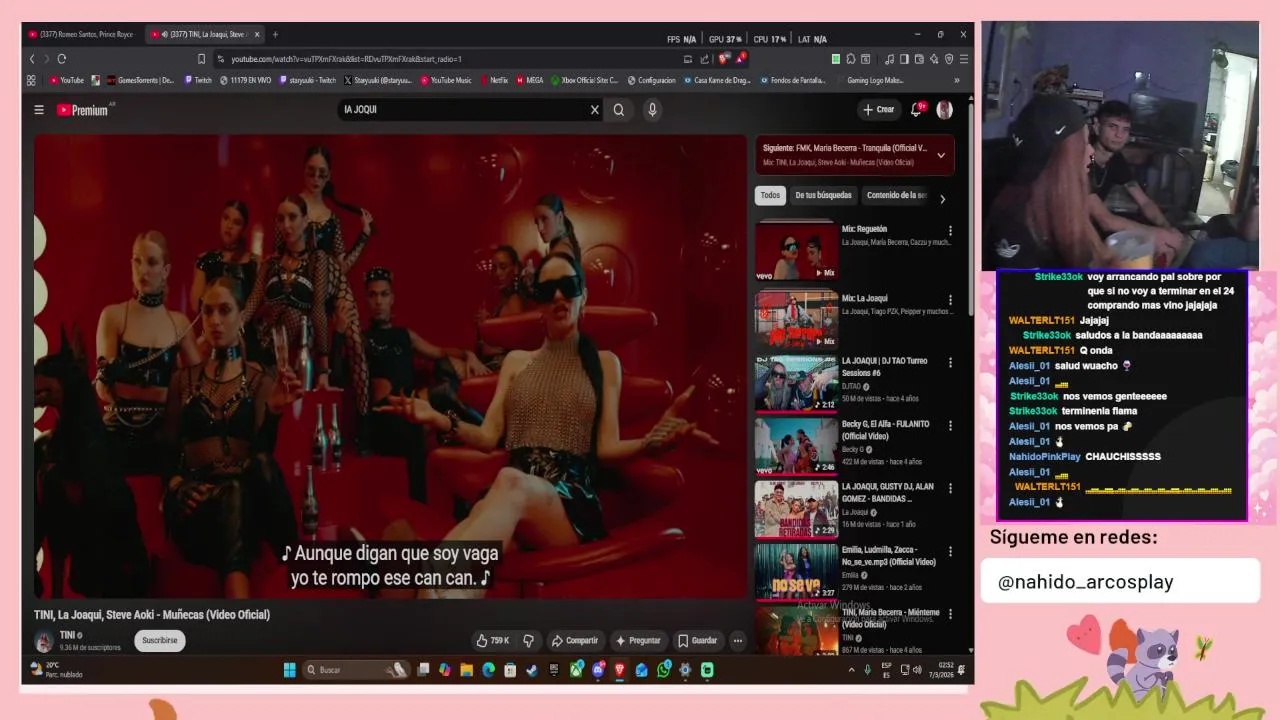Open the YouTube guide hamburger menu
This screenshot has height=720, width=1280.
point(39,110)
